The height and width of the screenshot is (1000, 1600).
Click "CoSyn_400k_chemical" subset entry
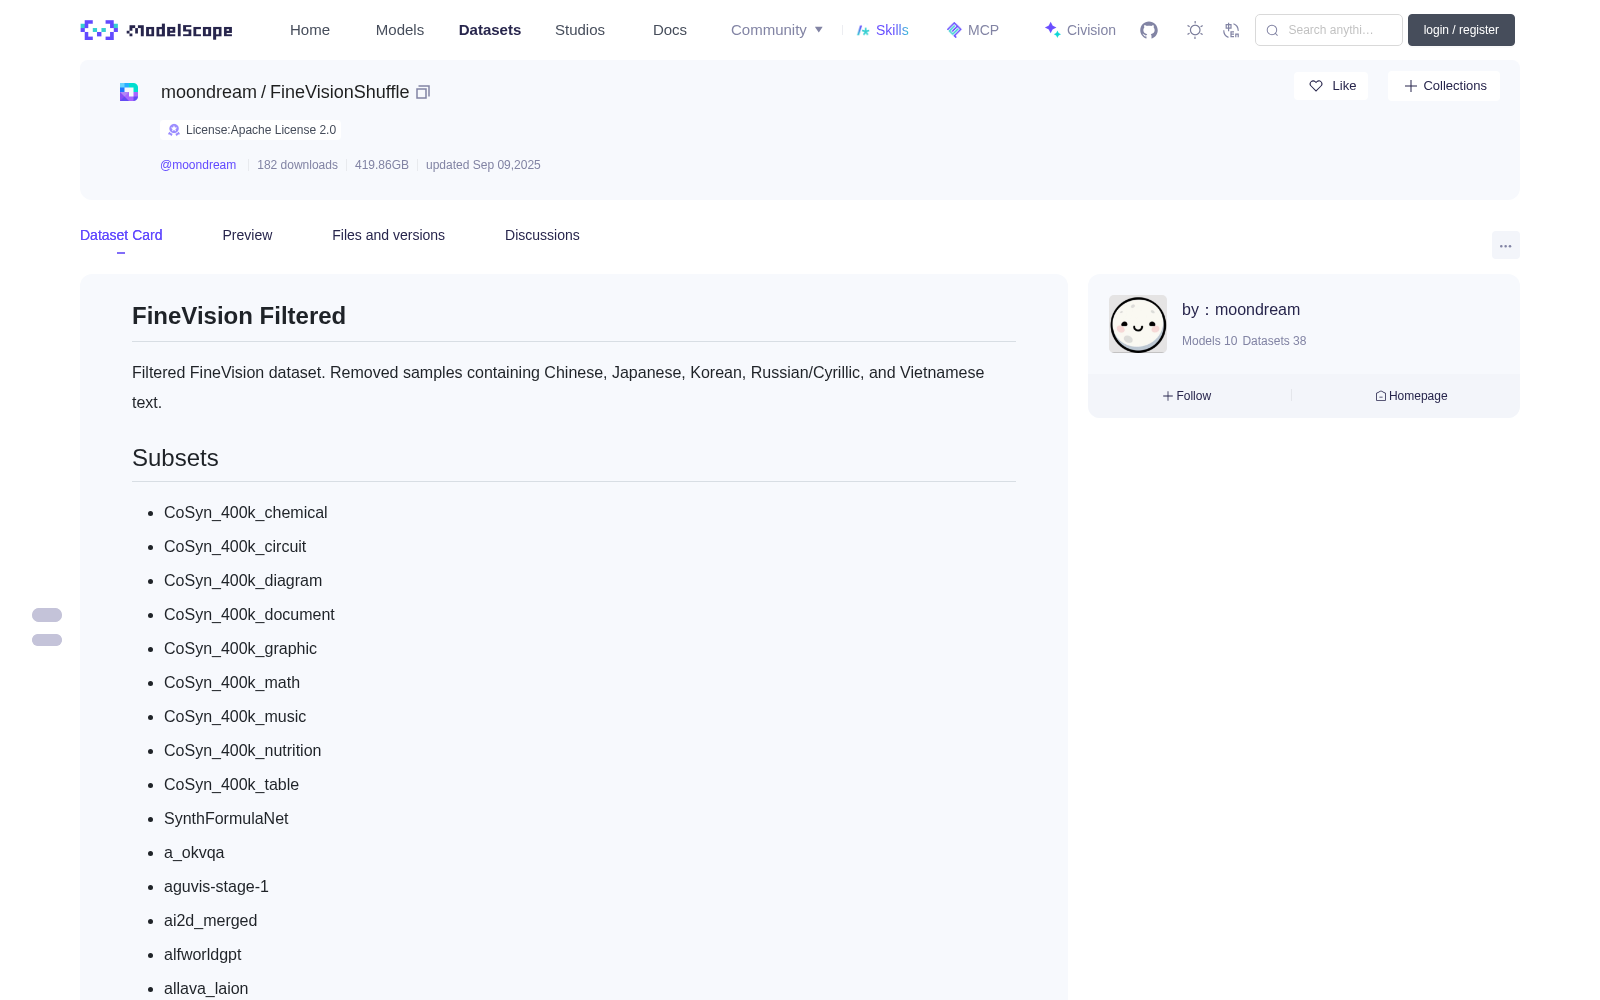[246, 513]
